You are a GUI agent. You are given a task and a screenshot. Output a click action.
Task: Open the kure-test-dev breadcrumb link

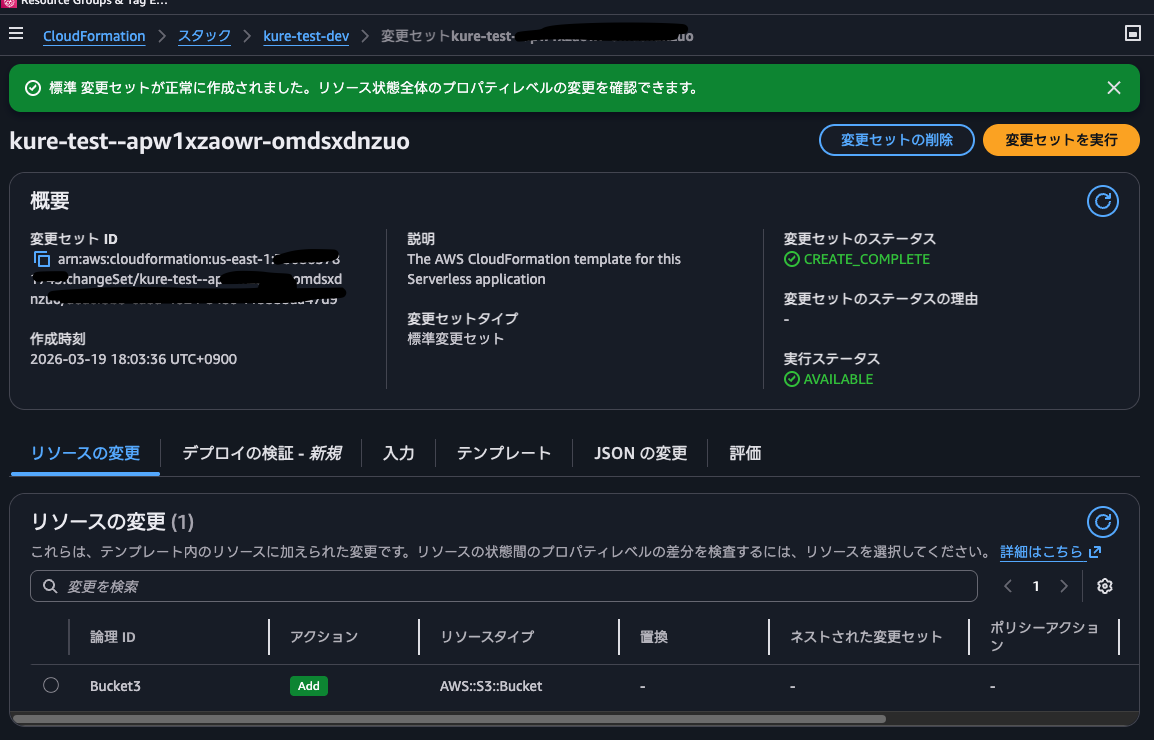306,36
